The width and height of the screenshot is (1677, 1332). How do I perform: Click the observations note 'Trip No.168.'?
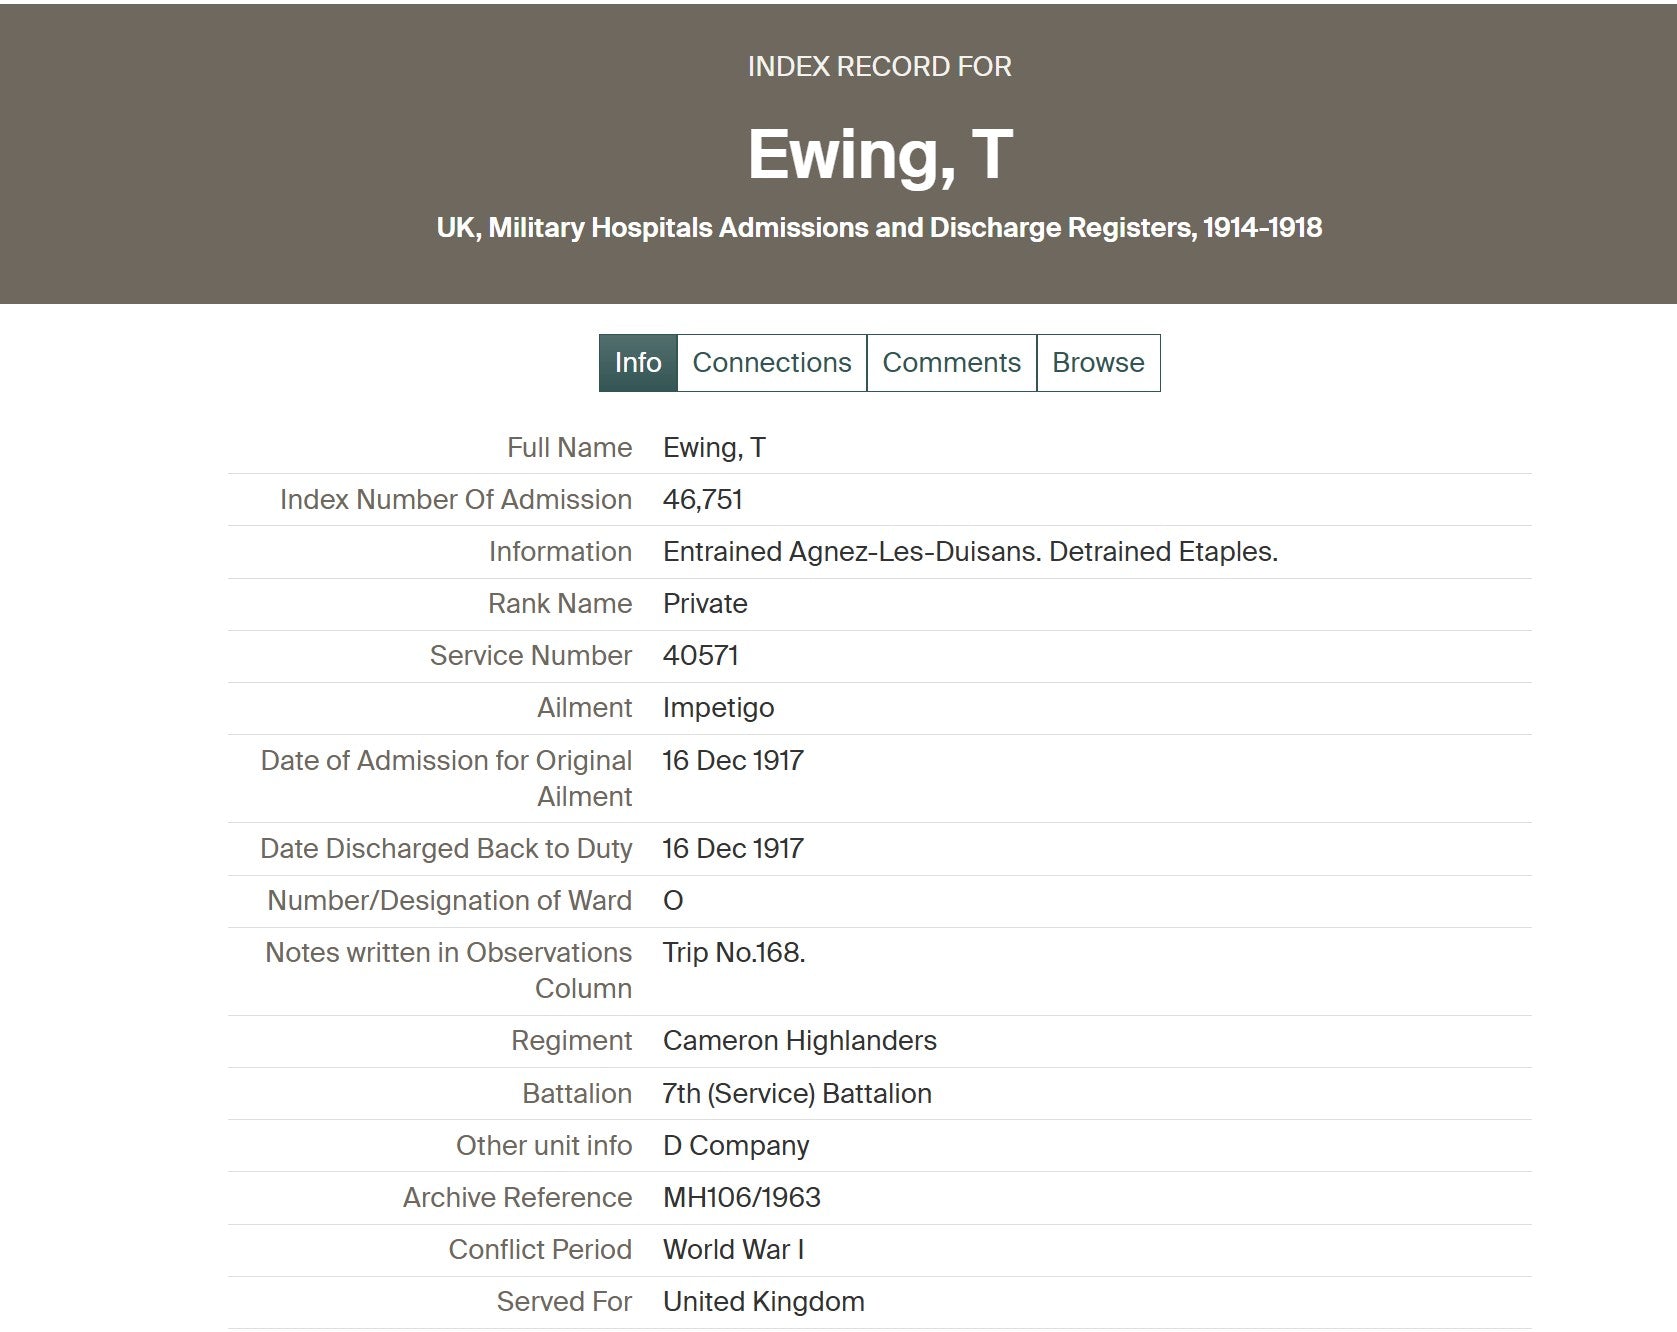click(733, 953)
